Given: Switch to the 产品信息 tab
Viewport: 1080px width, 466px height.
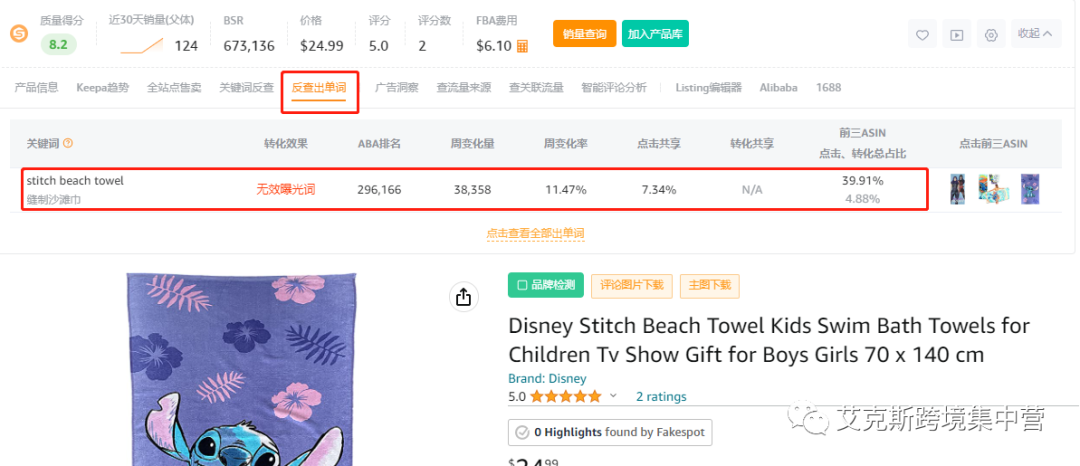Looking at the screenshot, I should [37, 87].
